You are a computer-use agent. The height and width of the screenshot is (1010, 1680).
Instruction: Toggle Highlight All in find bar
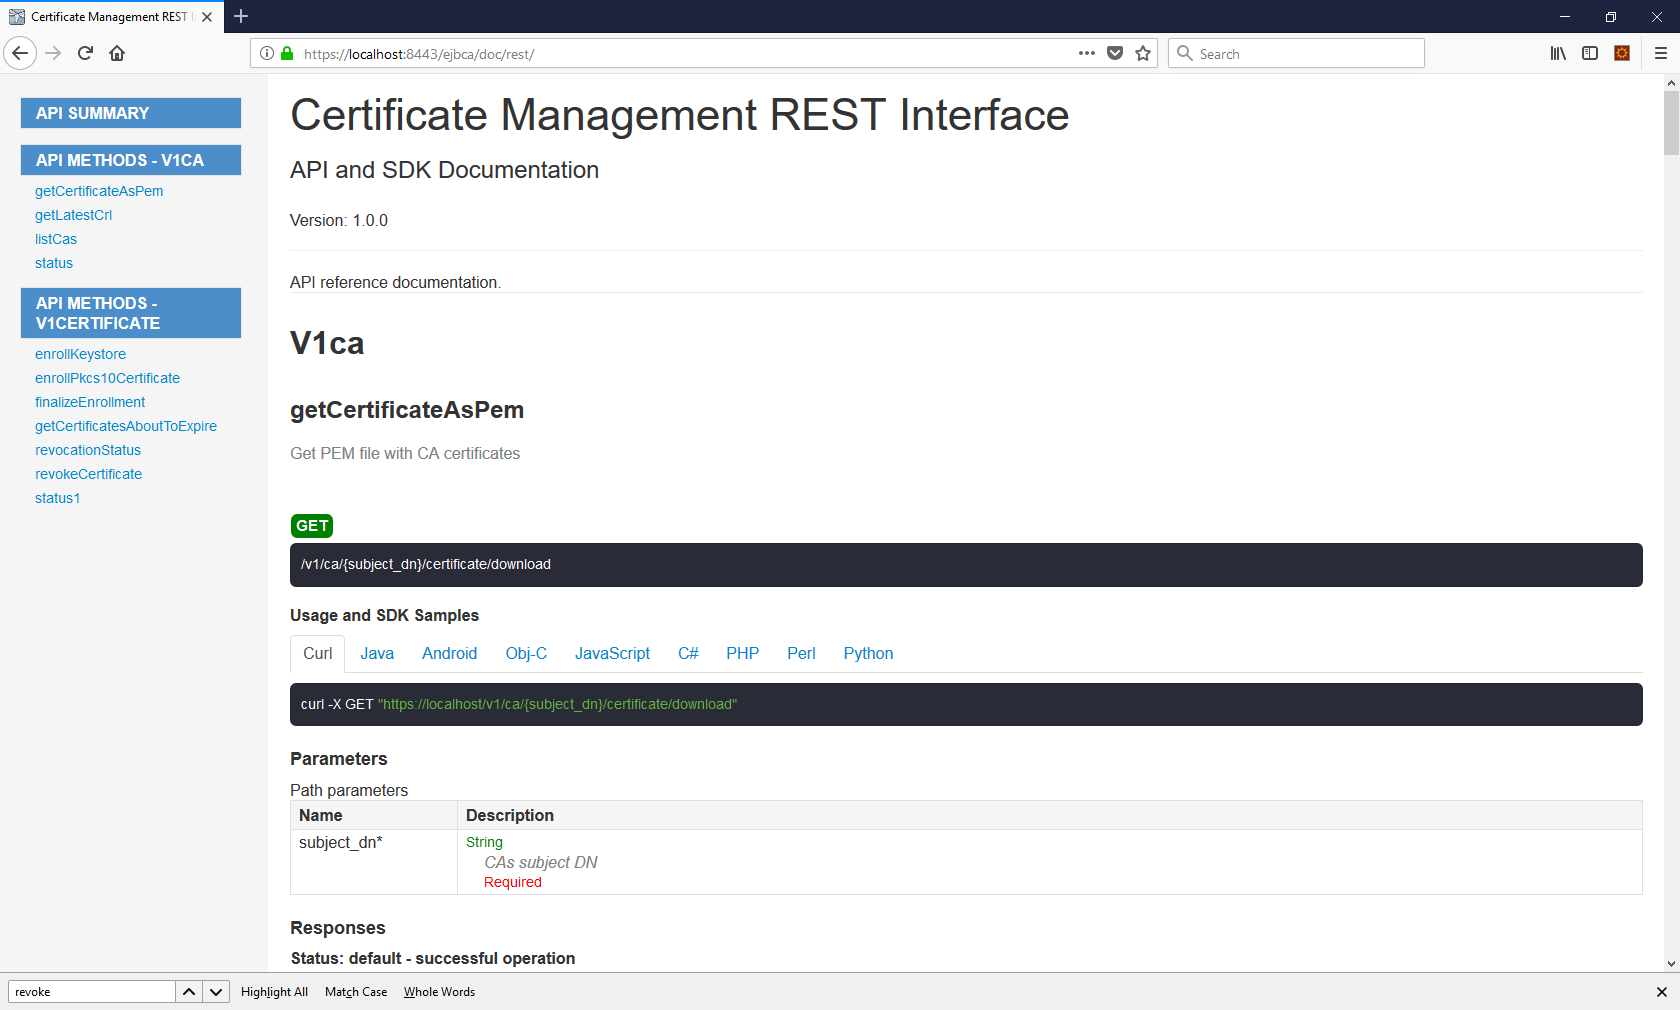click(274, 992)
